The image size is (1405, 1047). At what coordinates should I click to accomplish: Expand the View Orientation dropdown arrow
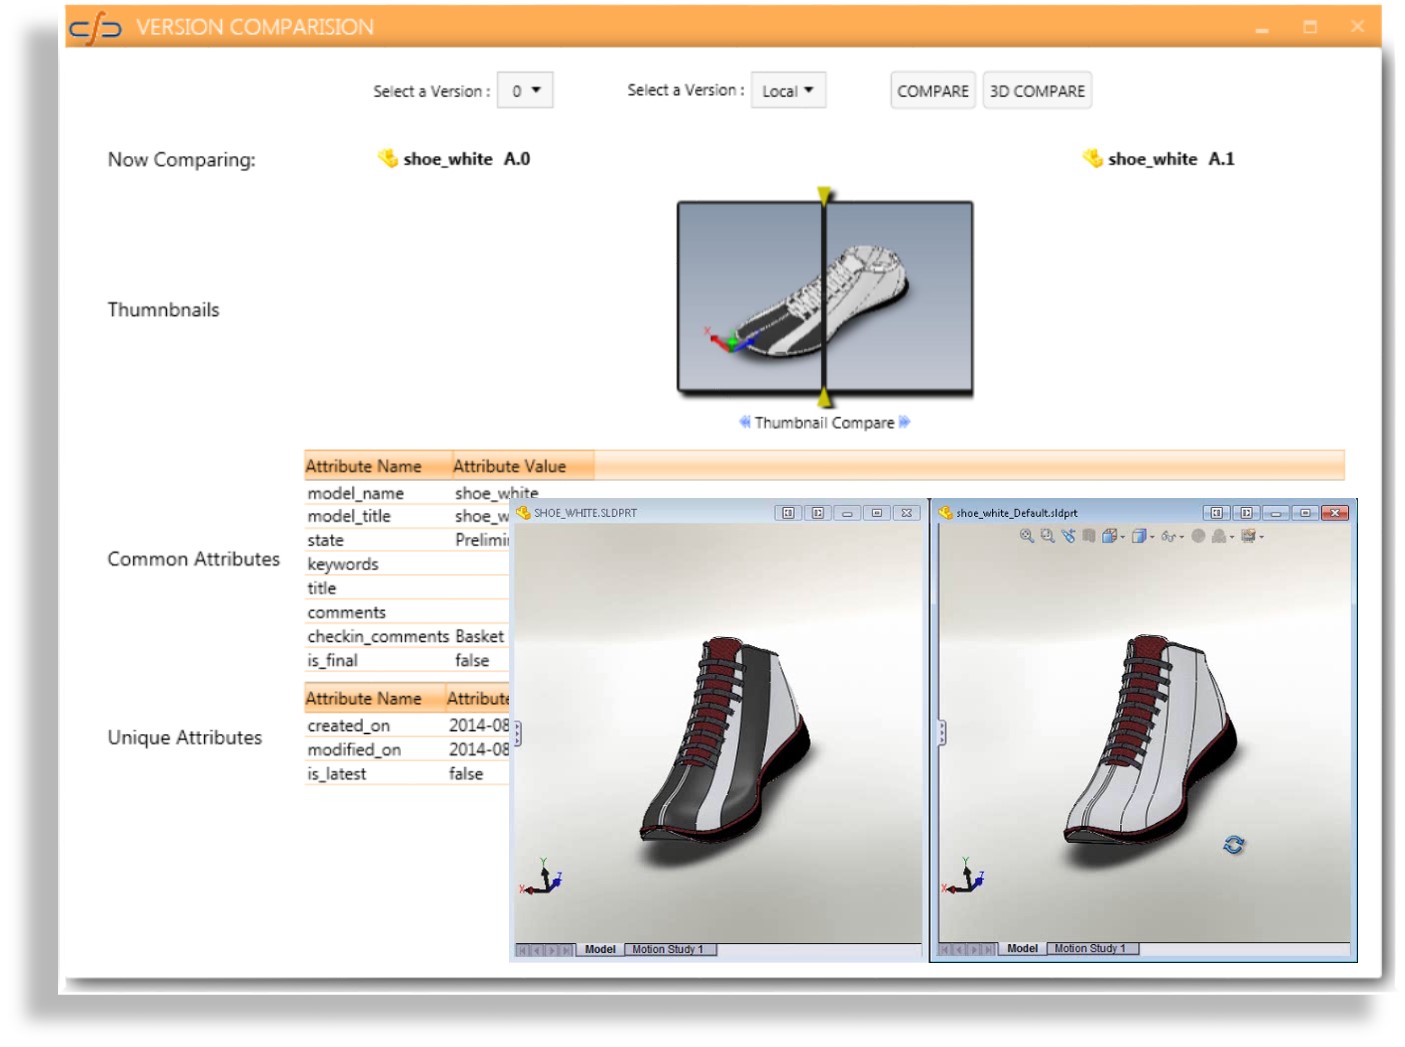pyautogui.click(x=1123, y=537)
